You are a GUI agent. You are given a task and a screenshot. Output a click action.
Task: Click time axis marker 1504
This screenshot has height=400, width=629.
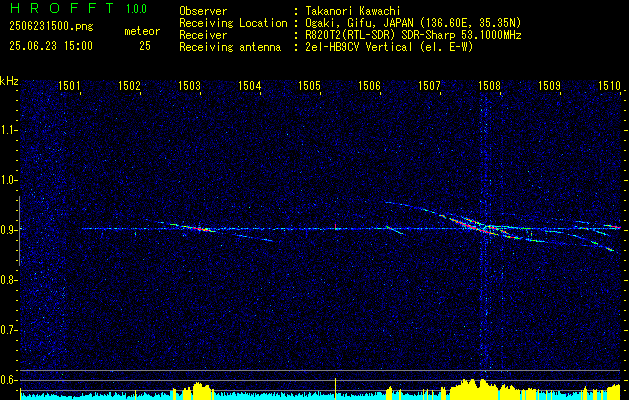[250, 85]
